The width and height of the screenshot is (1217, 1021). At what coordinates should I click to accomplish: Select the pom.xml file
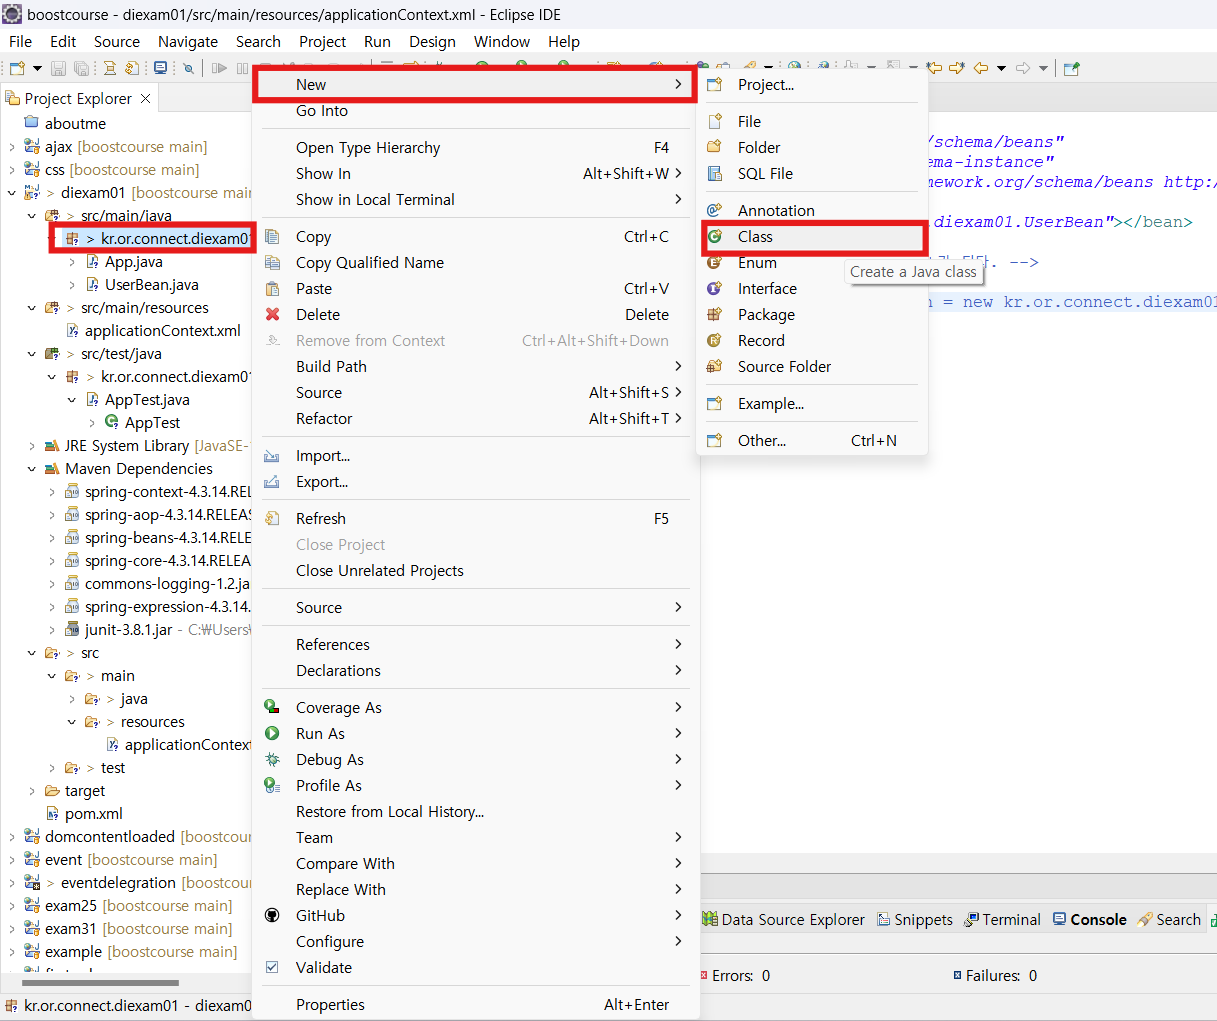94,814
